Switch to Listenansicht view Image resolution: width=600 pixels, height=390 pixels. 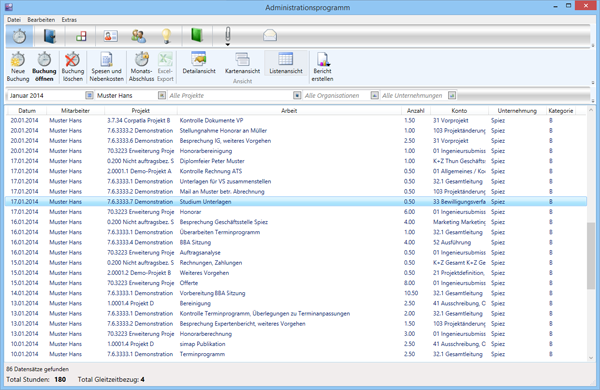[286, 63]
